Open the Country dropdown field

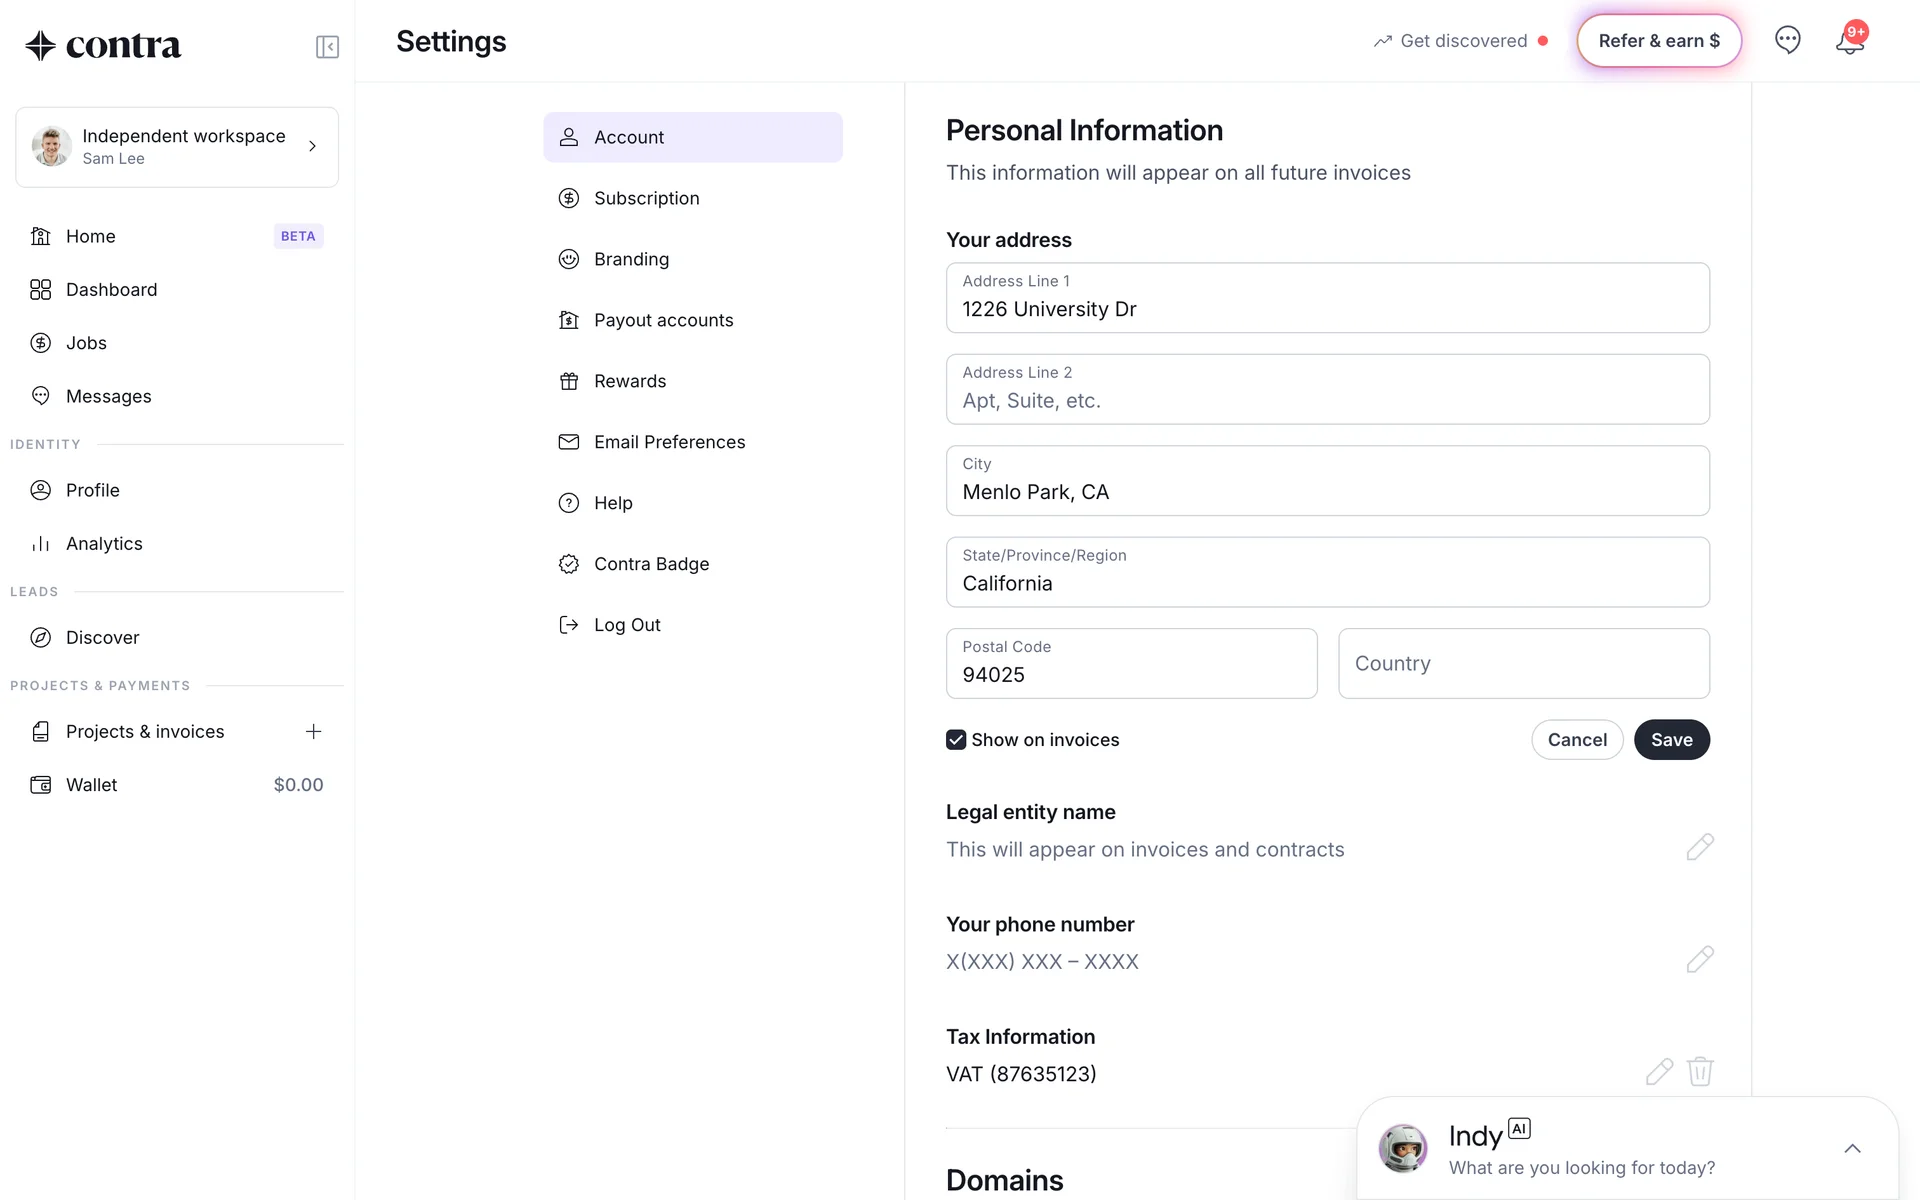tap(1523, 664)
